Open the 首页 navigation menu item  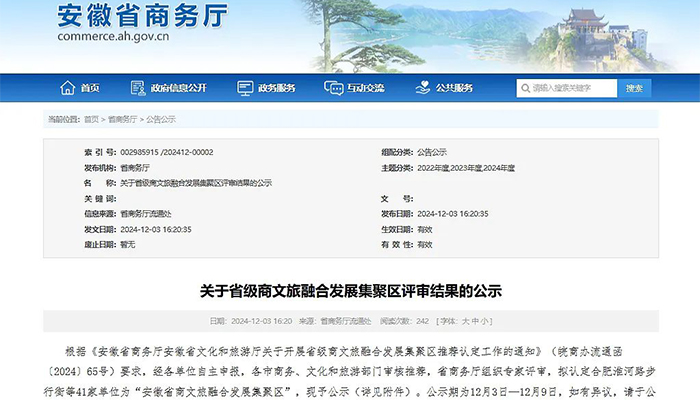(x=90, y=88)
